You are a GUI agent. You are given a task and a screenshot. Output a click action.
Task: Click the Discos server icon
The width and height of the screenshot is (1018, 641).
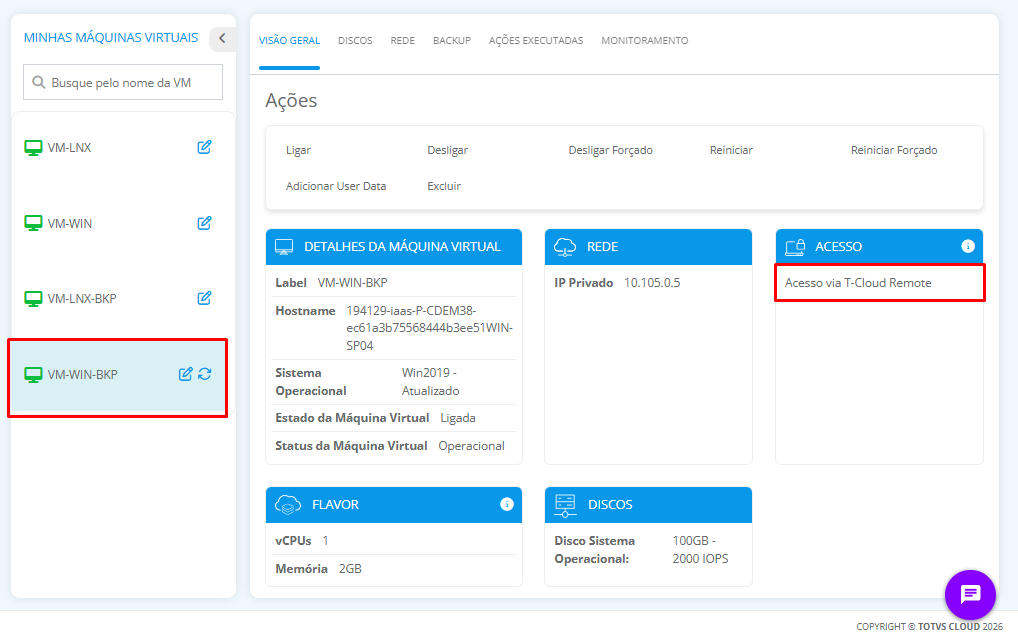pyautogui.click(x=565, y=505)
